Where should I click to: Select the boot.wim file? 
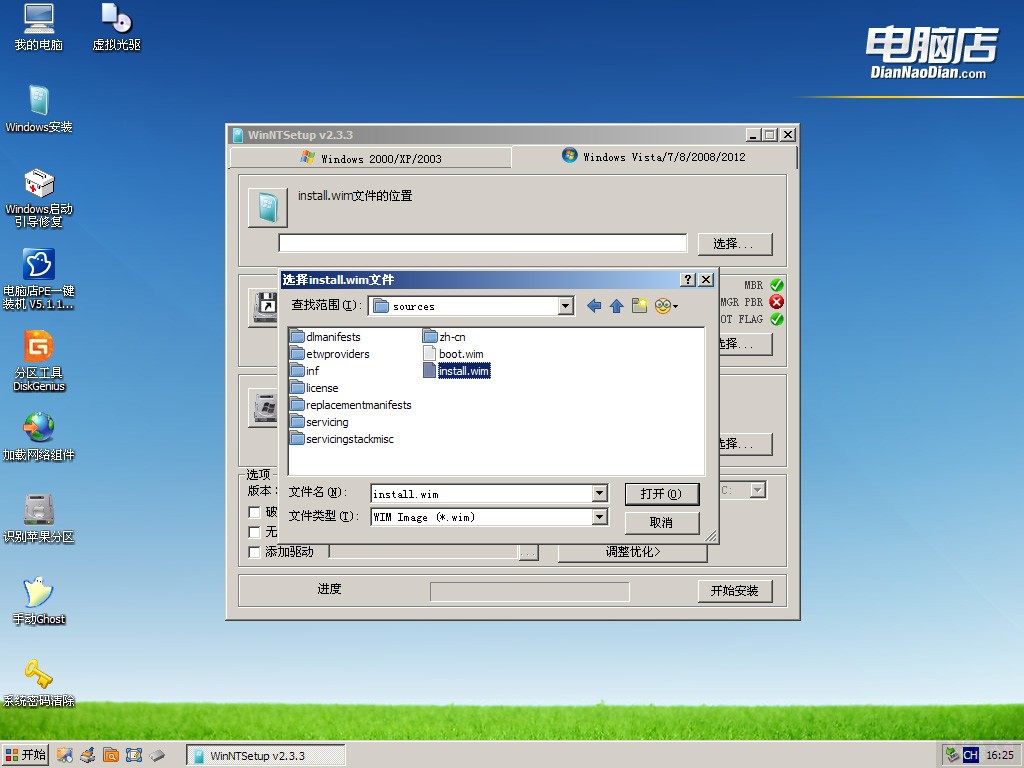pyautogui.click(x=453, y=354)
